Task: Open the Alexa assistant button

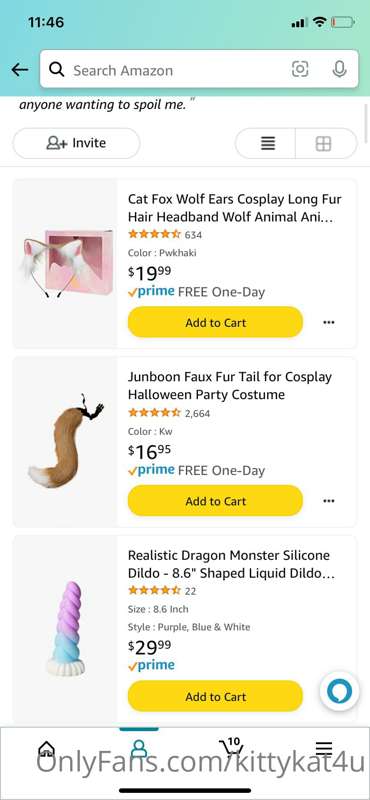Action: click(x=339, y=691)
